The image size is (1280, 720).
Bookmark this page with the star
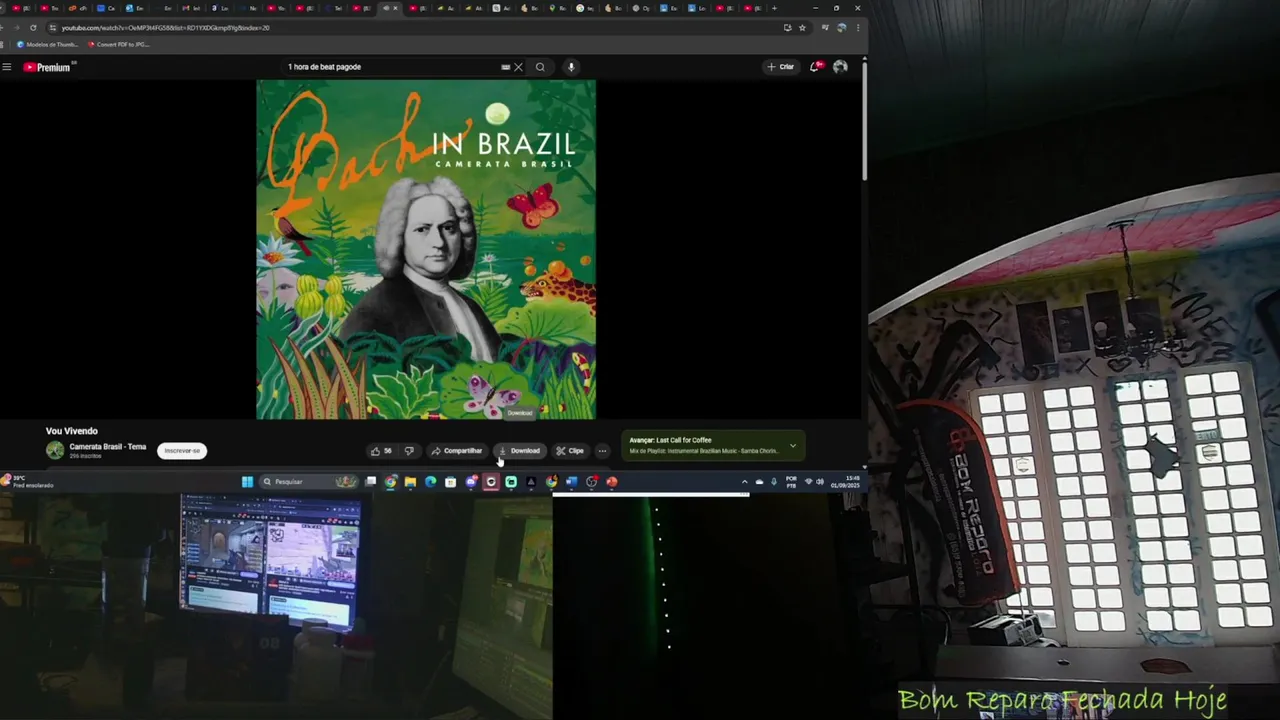[x=802, y=28]
